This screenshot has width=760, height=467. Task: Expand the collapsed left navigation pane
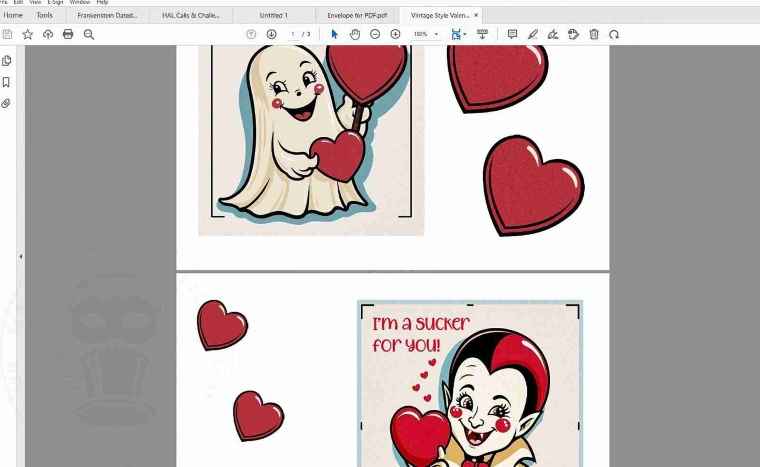click(x=21, y=257)
